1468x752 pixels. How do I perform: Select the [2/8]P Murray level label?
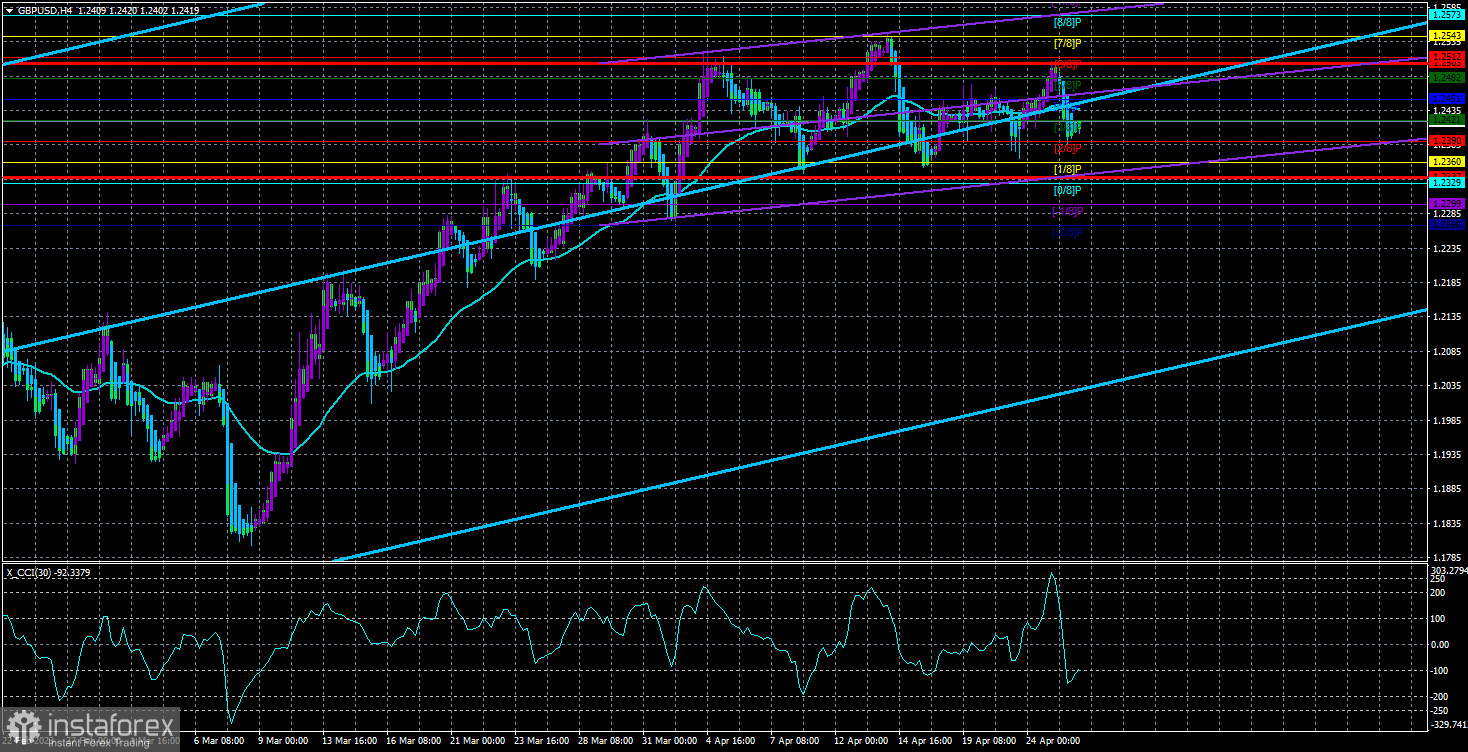point(1068,148)
